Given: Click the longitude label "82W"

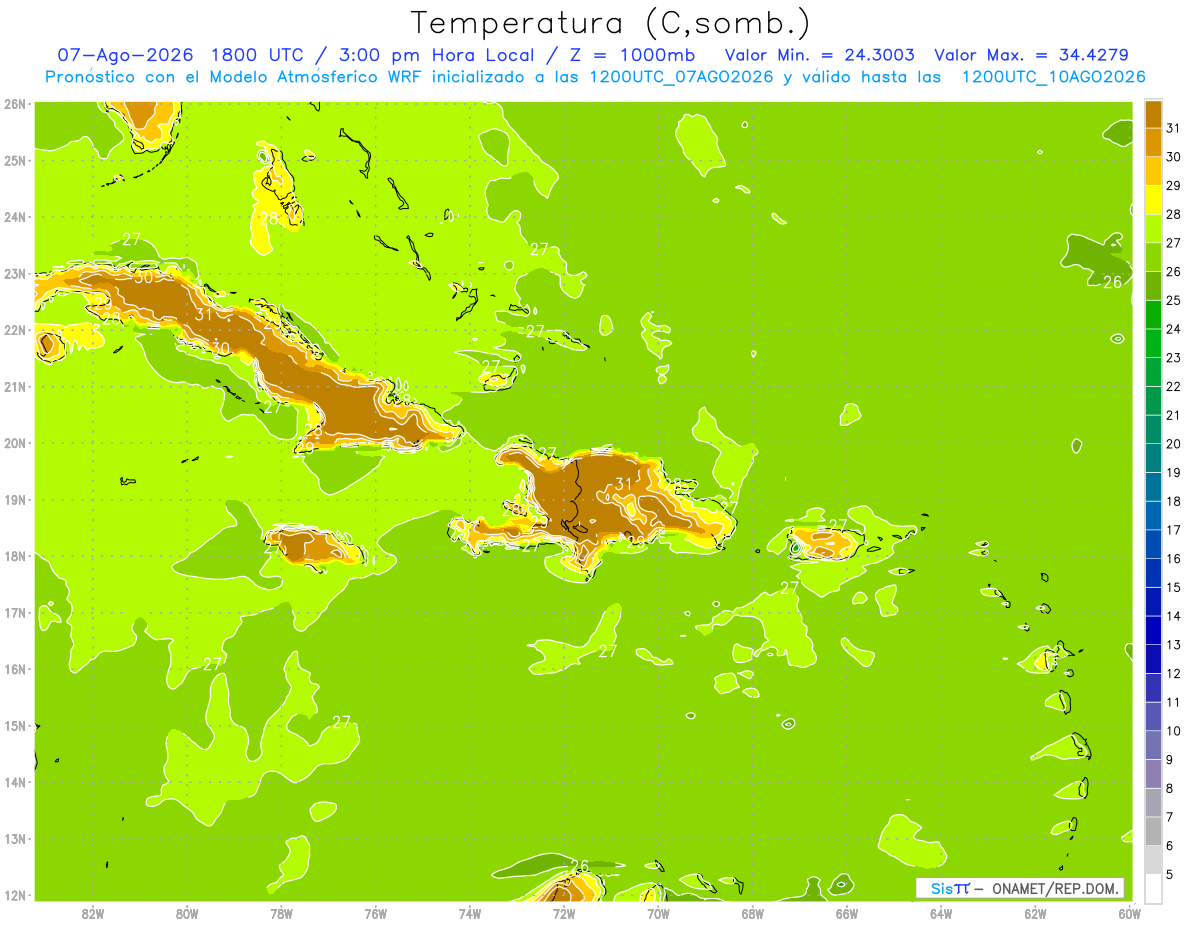Looking at the screenshot, I should (x=93, y=913).
